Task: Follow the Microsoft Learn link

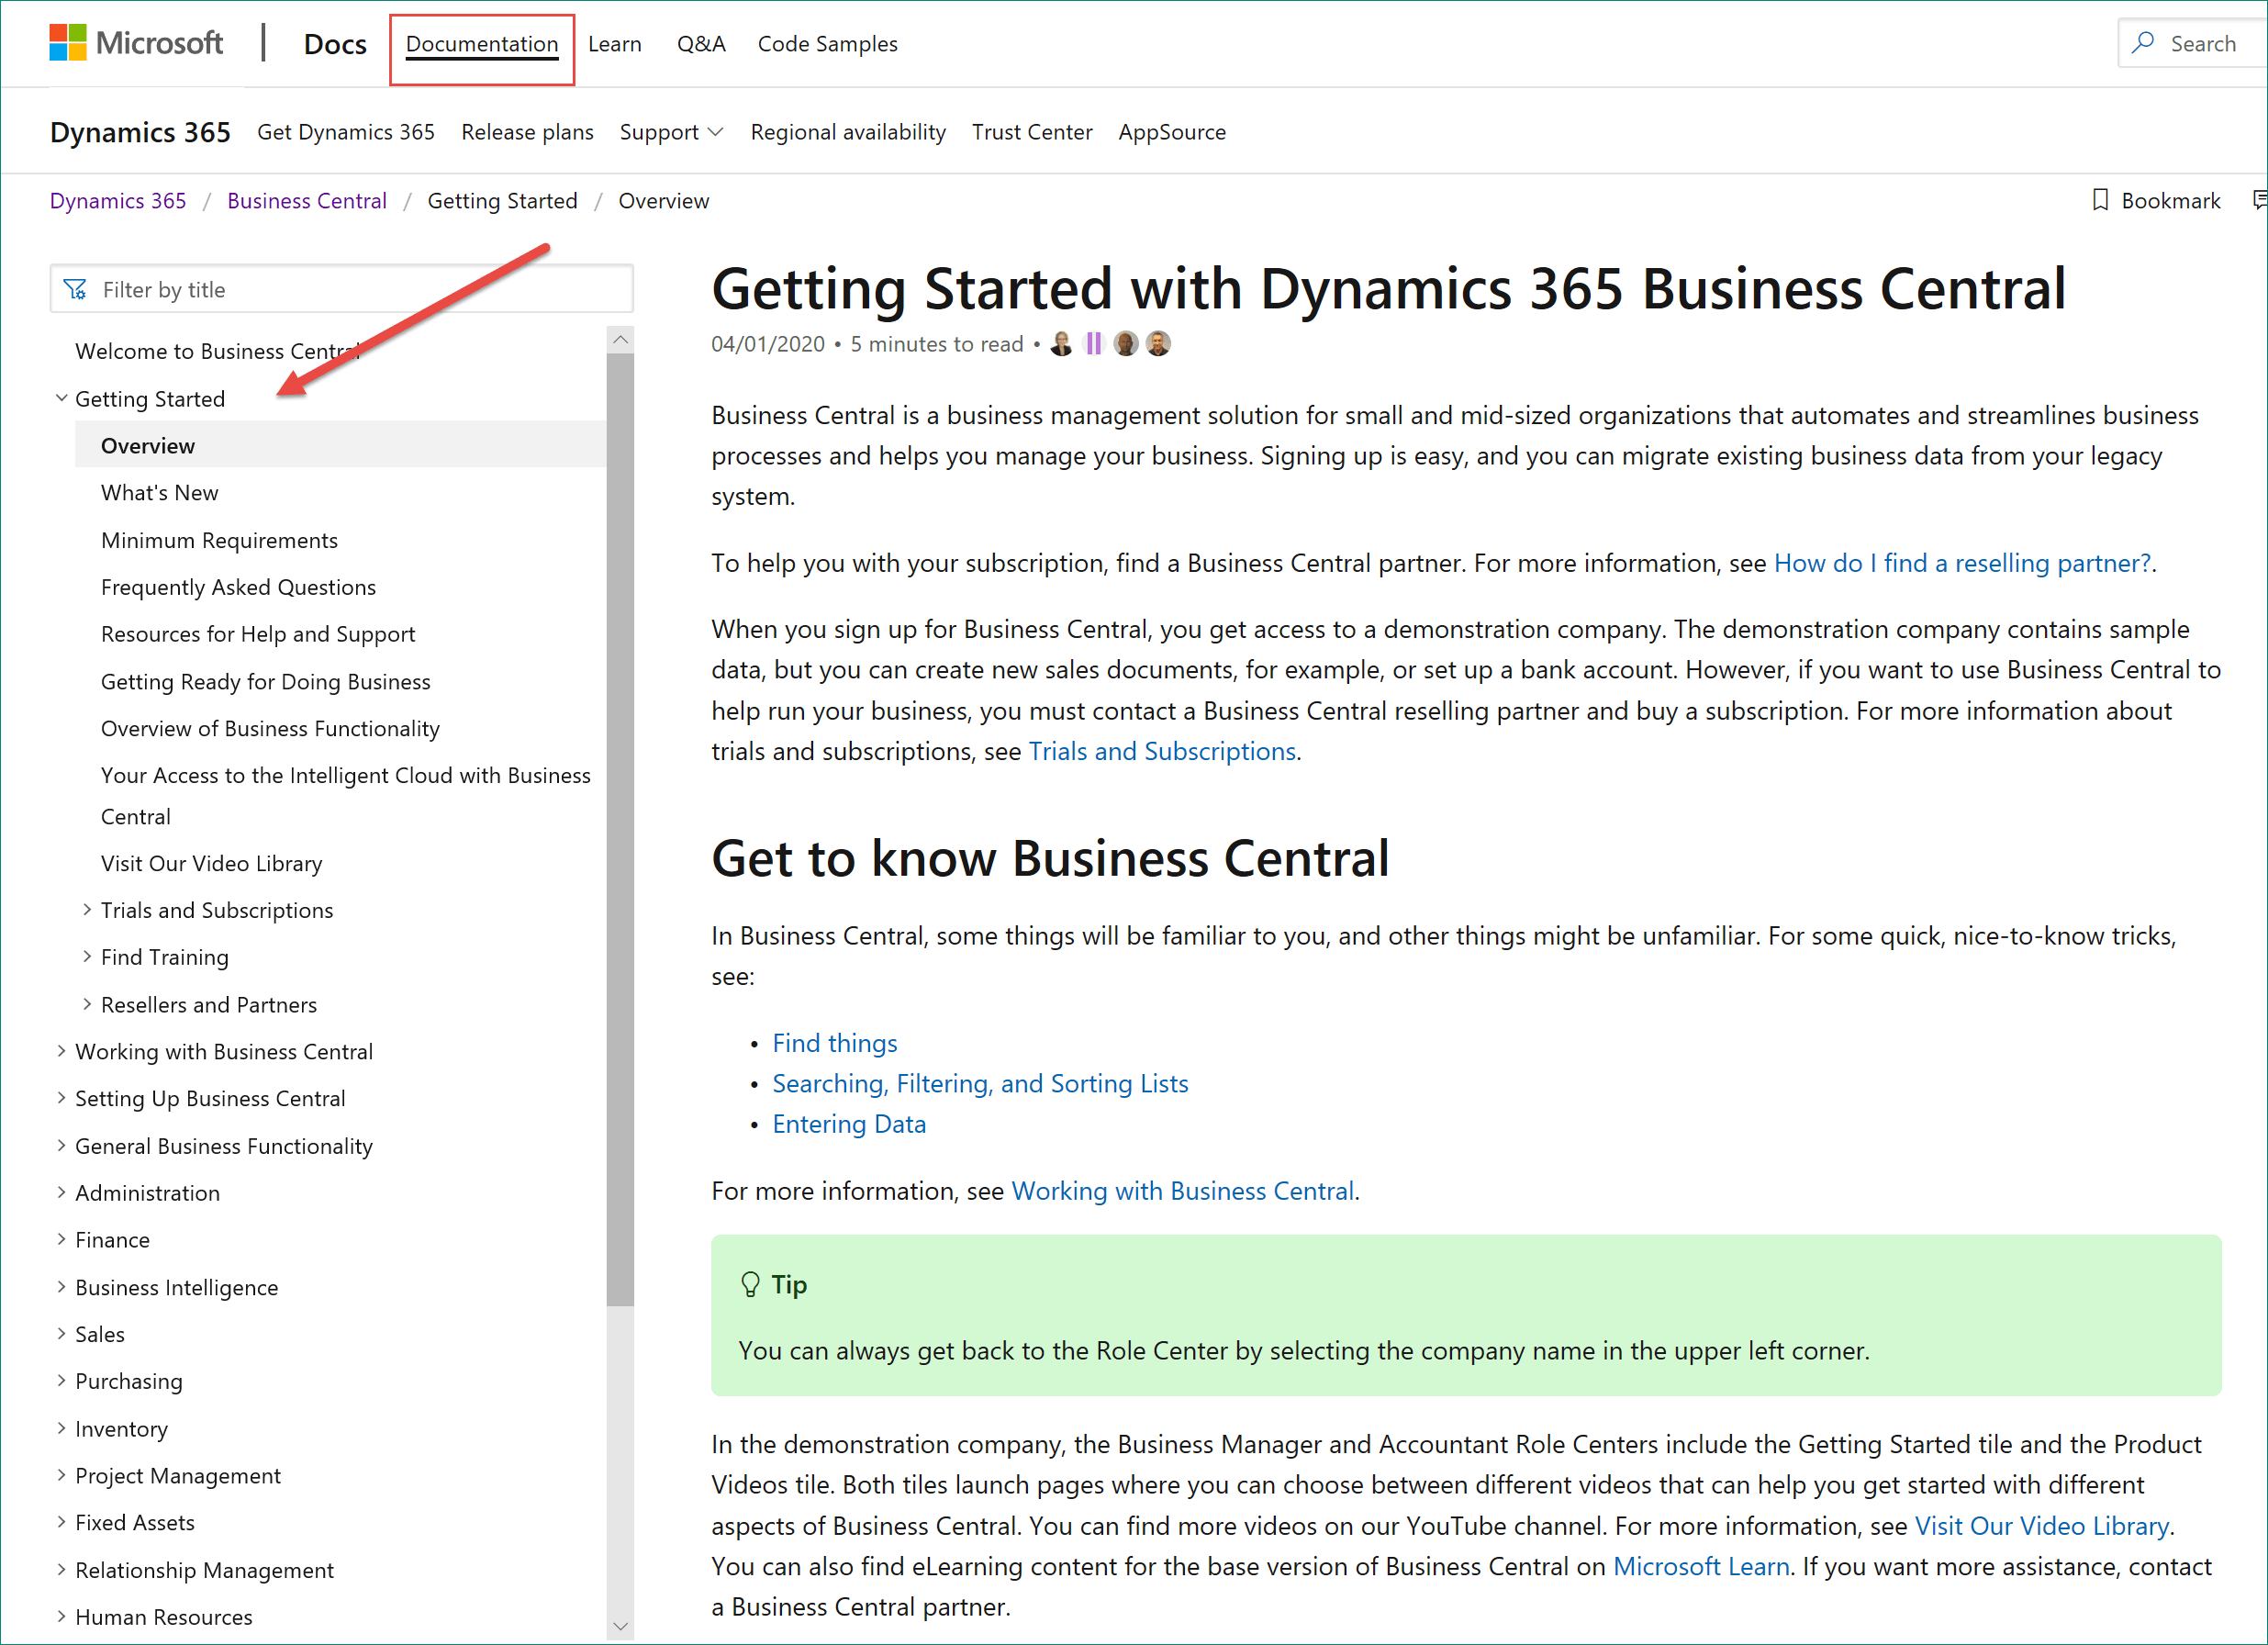Action: pyautogui.click(x=1701, y=1565)
